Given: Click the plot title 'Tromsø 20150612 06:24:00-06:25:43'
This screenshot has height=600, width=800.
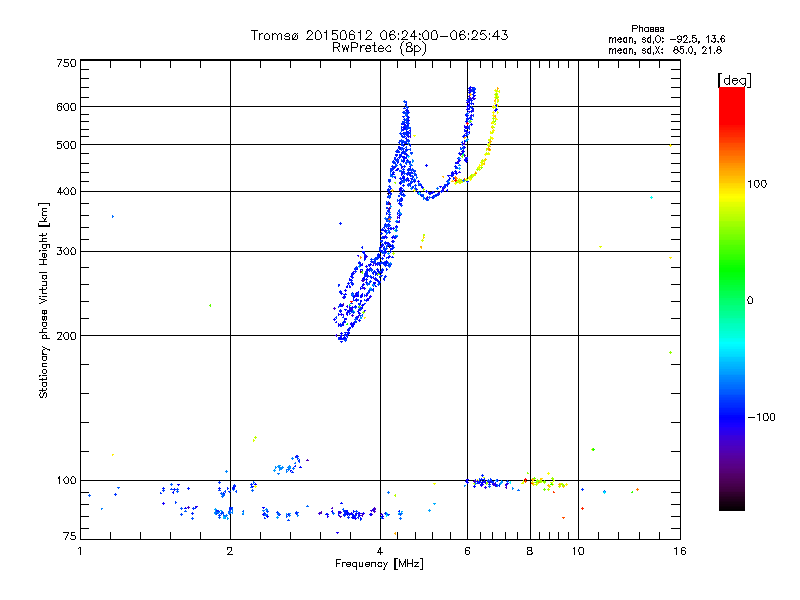Looking at the screenshot, I should [379, 35].
